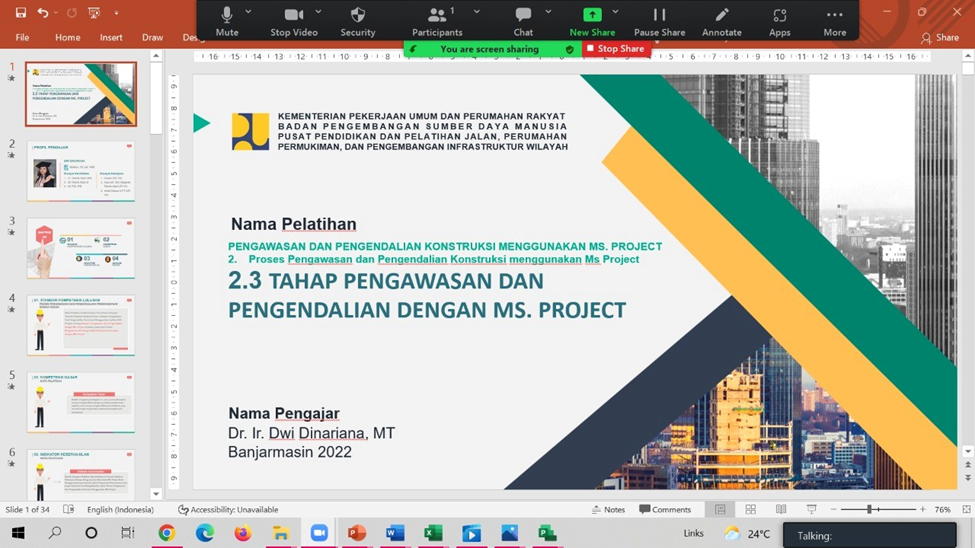Select slide 3 thumbnail
Viewport: 975px width, 548px height.
81,248
